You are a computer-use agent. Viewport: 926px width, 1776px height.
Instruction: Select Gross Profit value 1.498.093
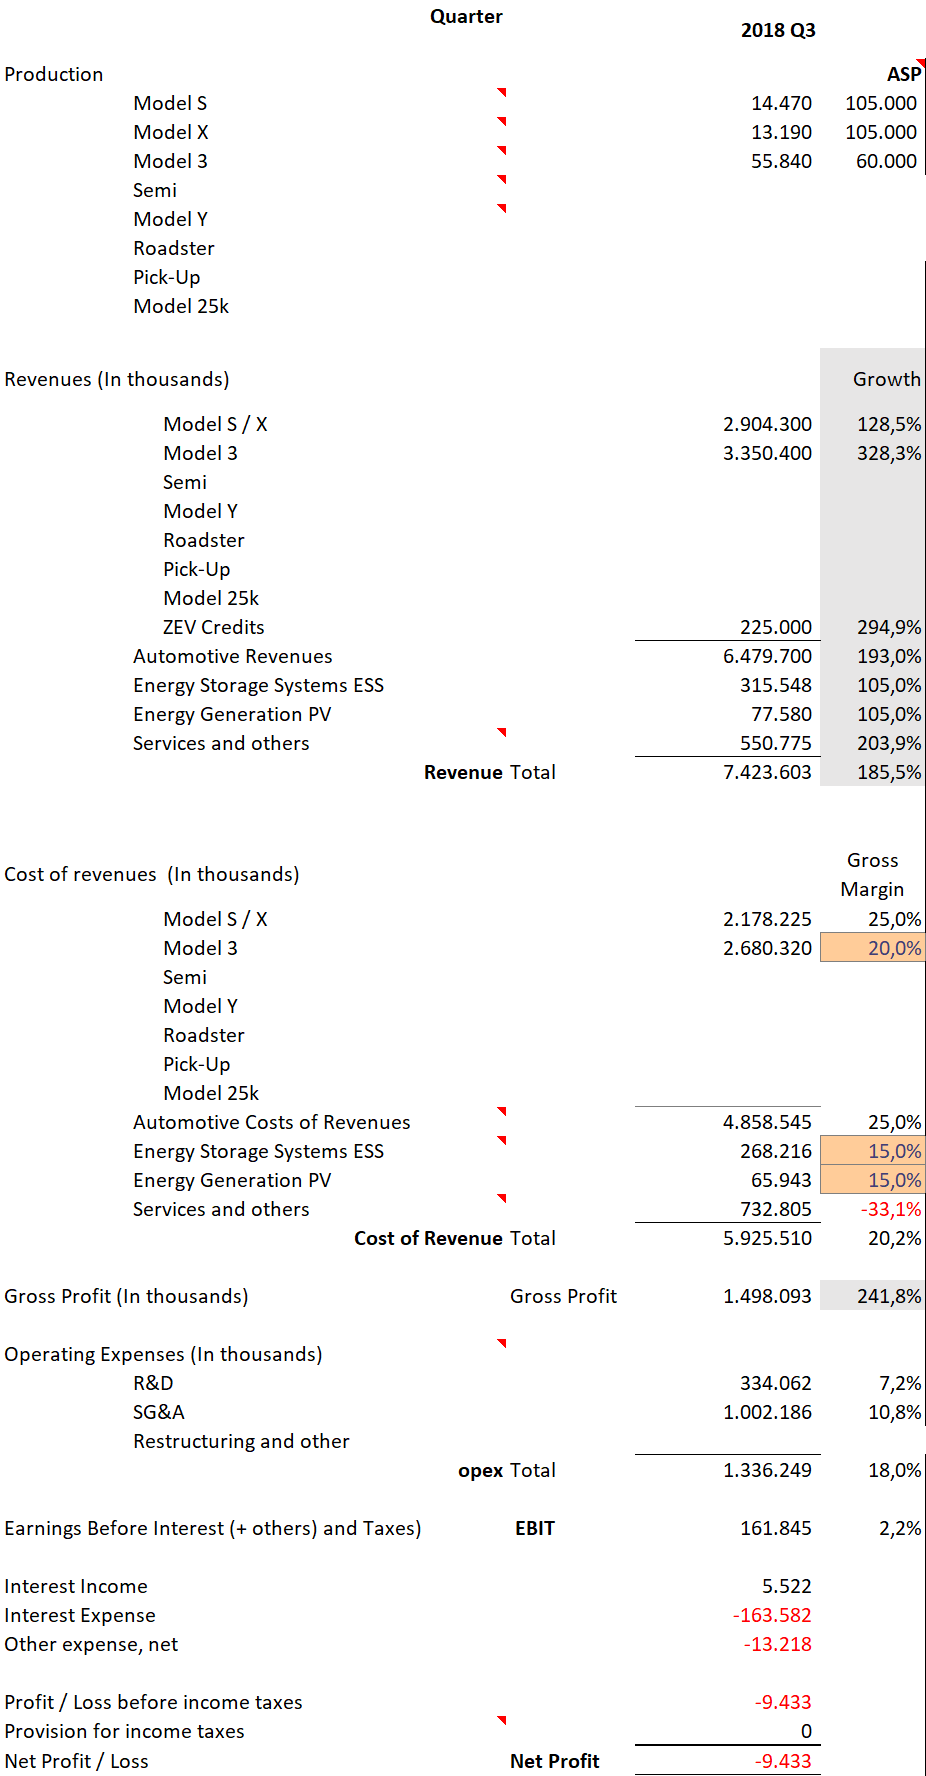pyautogui.click(x=767, y=1296)
